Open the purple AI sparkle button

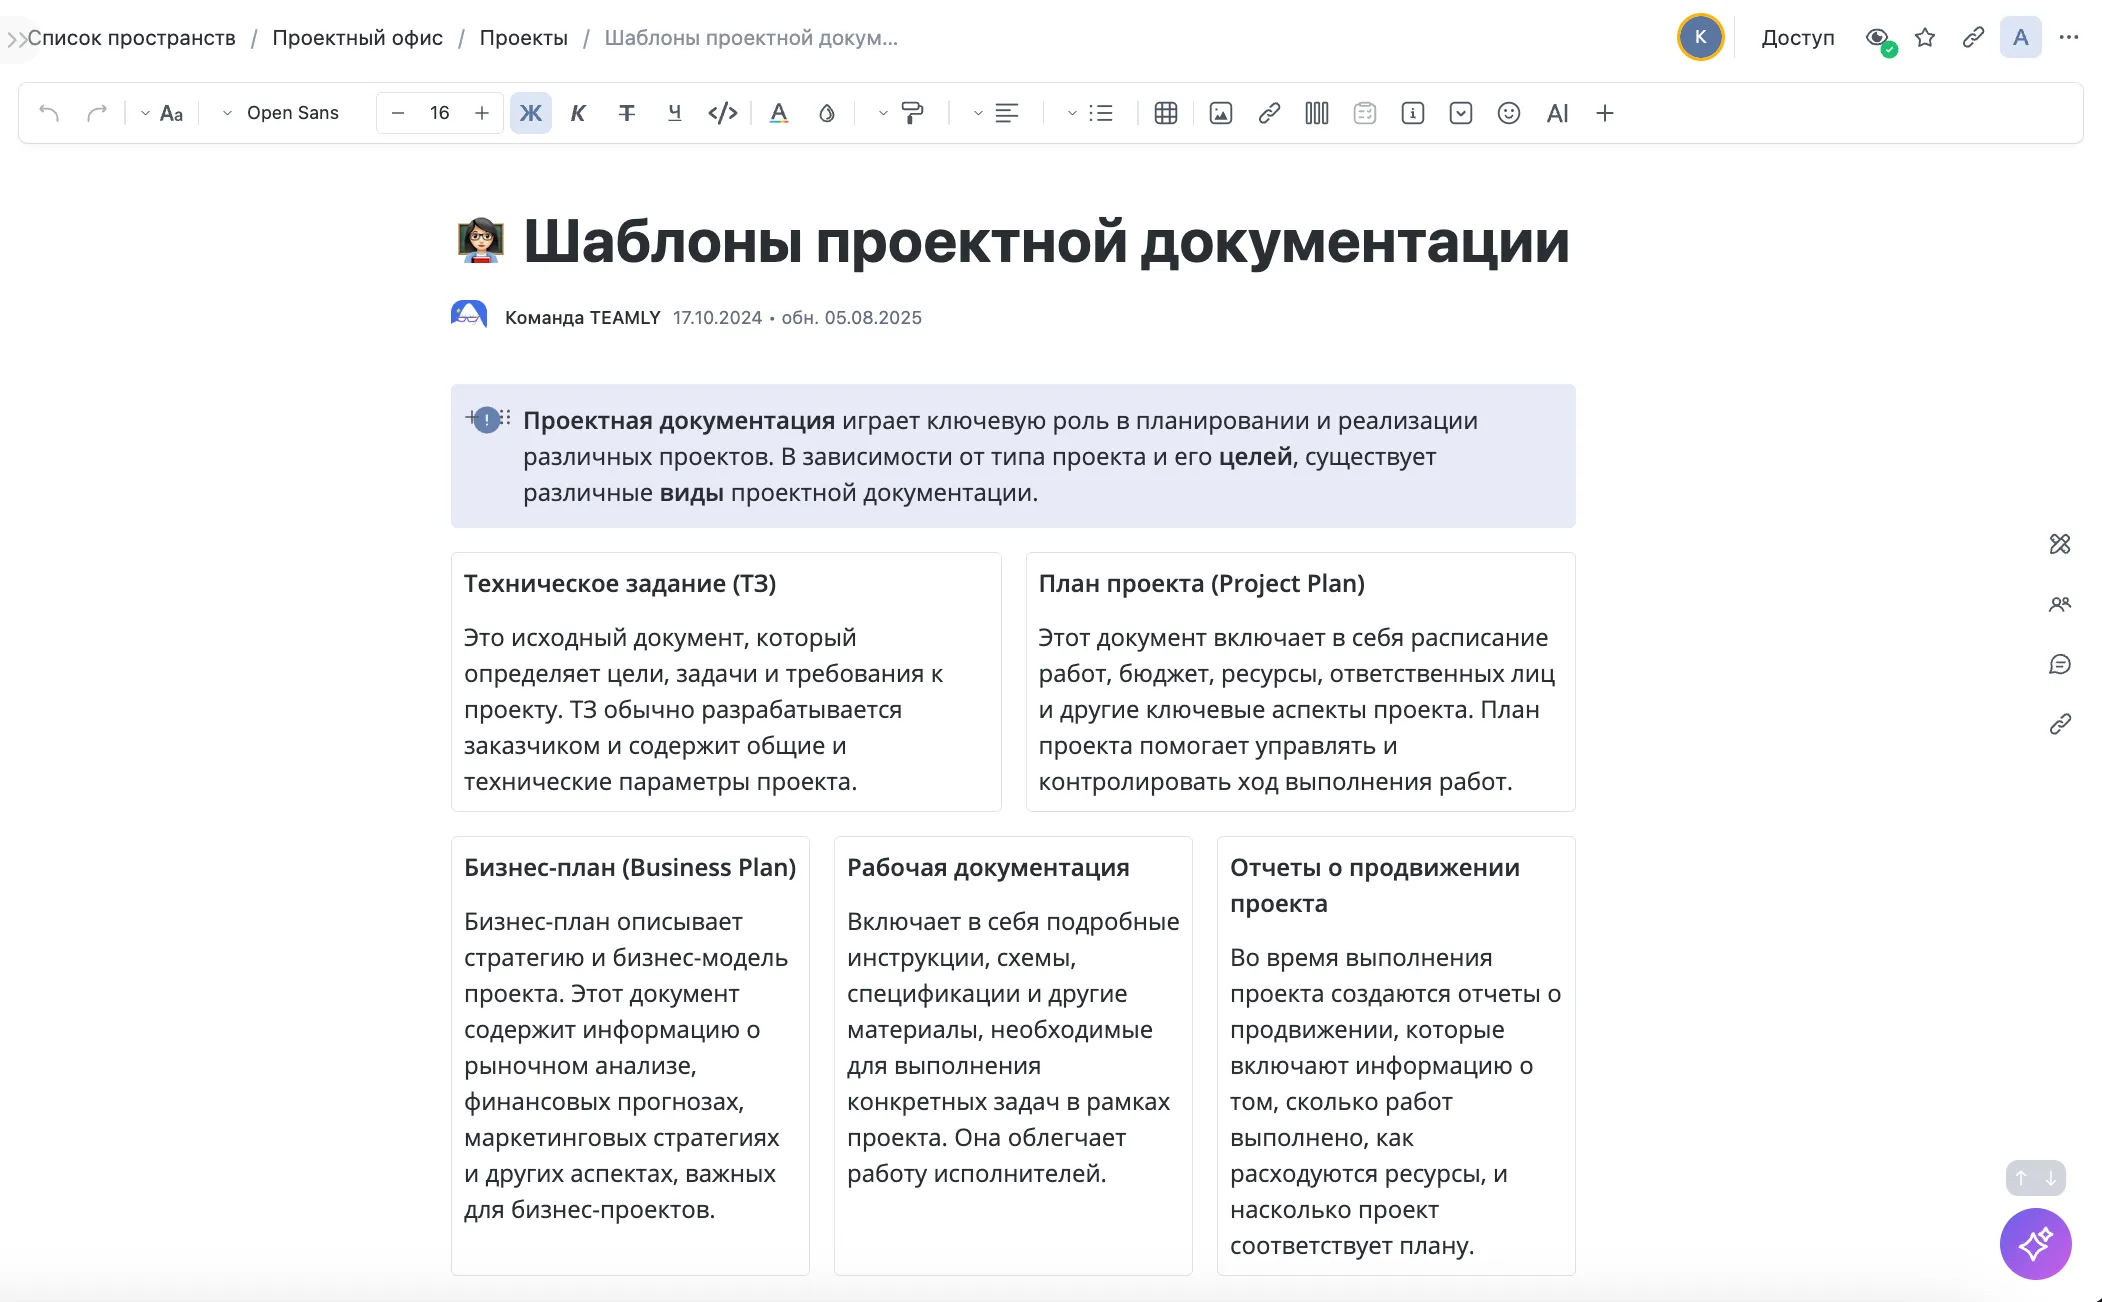(x=2036, y=1244)
